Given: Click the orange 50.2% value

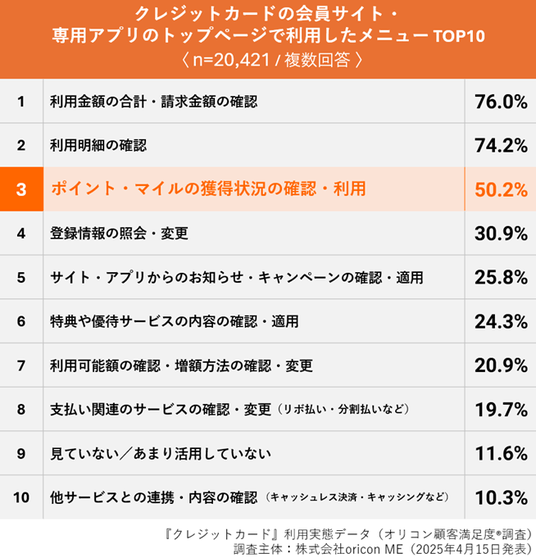Looking at the screenshot, I should [501, 189].
